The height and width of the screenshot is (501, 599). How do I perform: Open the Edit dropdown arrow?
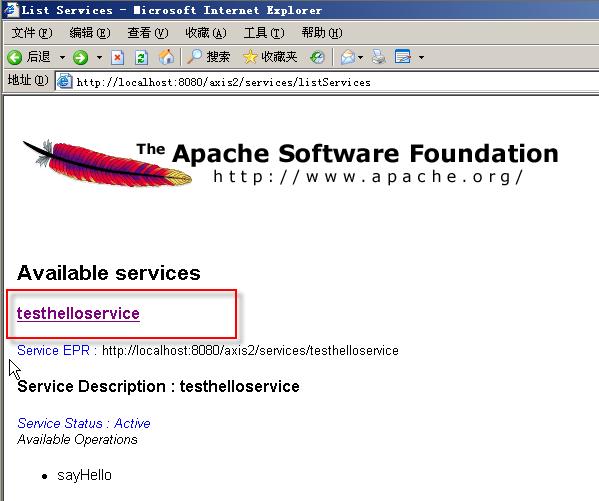click(x=421, y=58)
